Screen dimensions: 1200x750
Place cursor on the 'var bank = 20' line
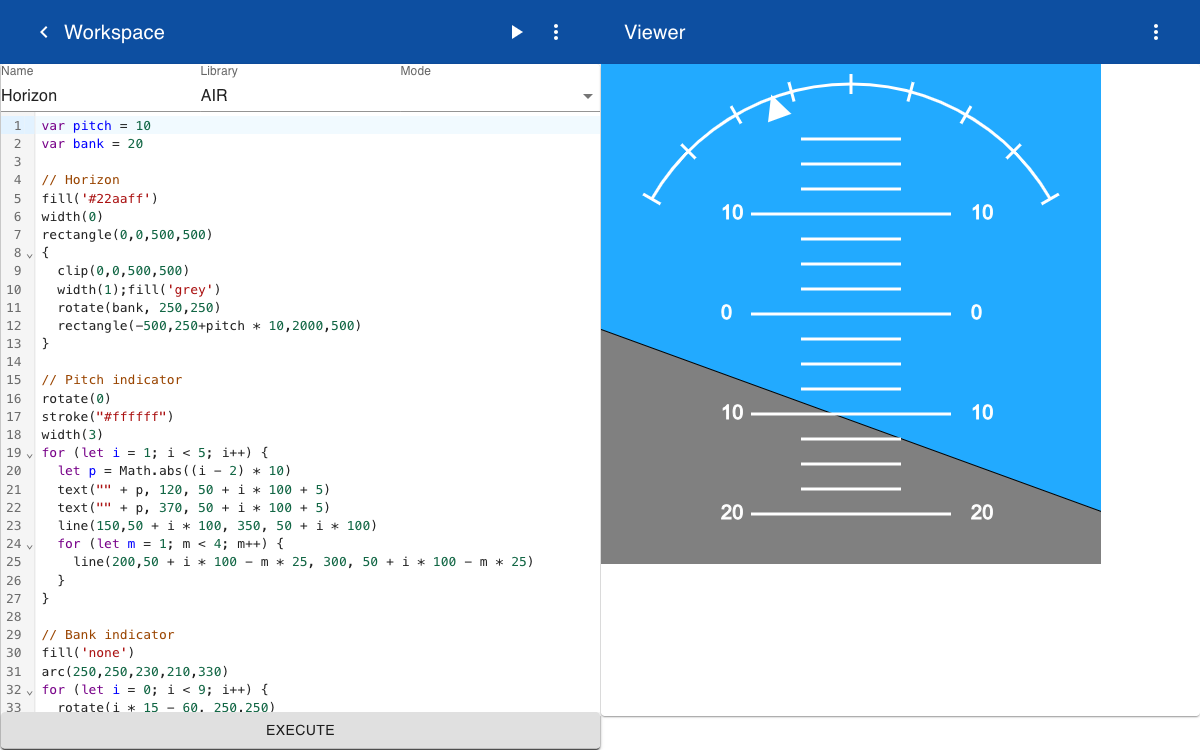click(92, 144)
